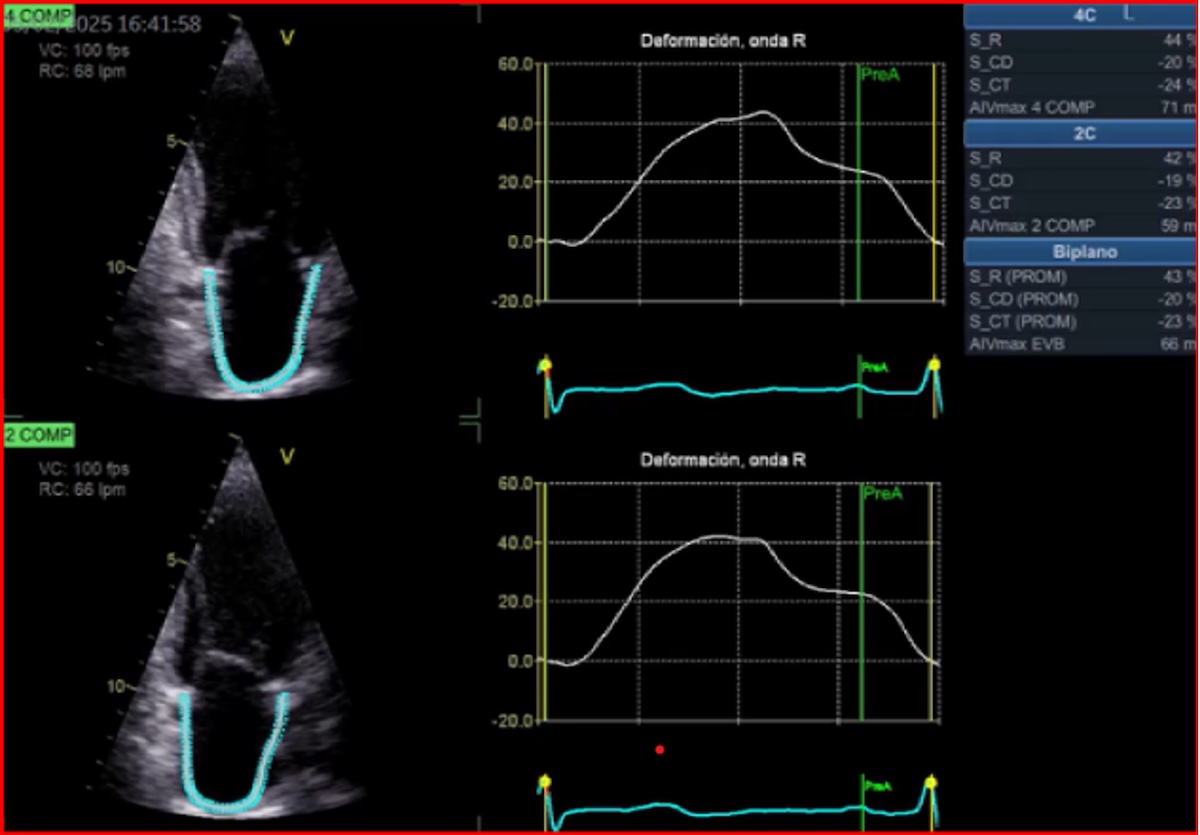1200x835 pixels.
Task: Click the PreA marker on the bottom ECG trace
Action: pos(876,786)
